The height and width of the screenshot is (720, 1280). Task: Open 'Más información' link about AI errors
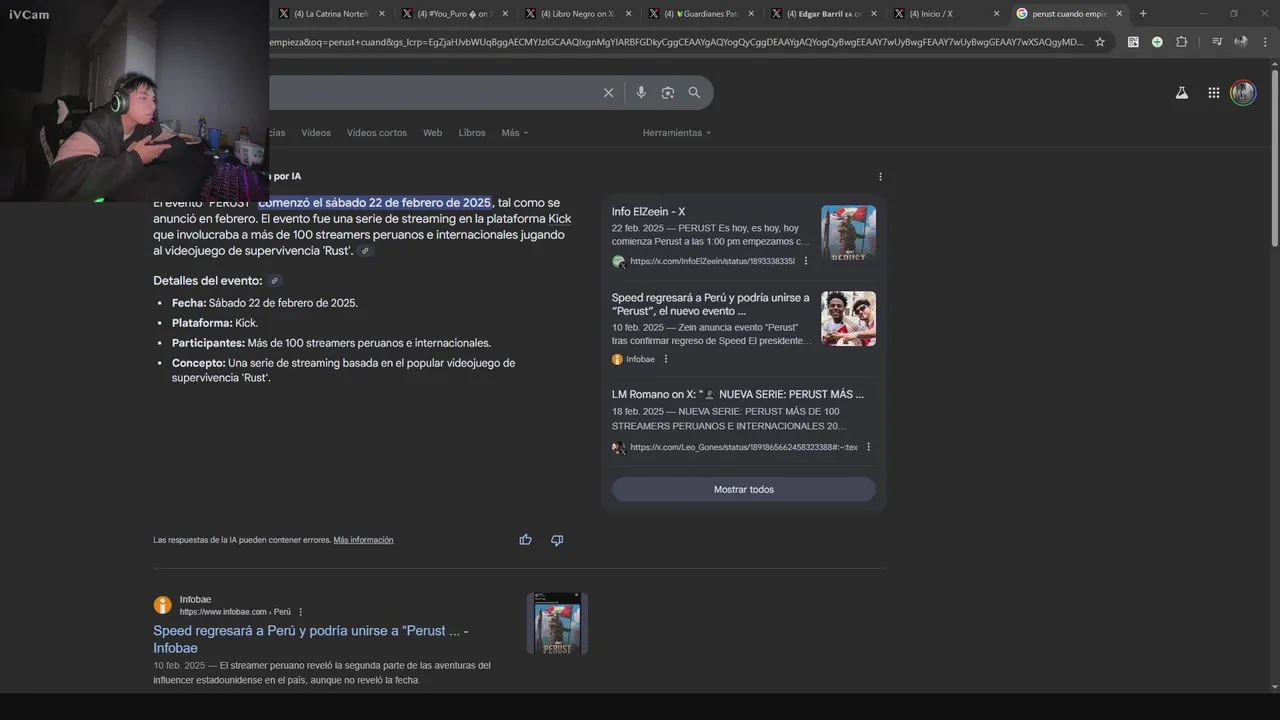point(363,540)
